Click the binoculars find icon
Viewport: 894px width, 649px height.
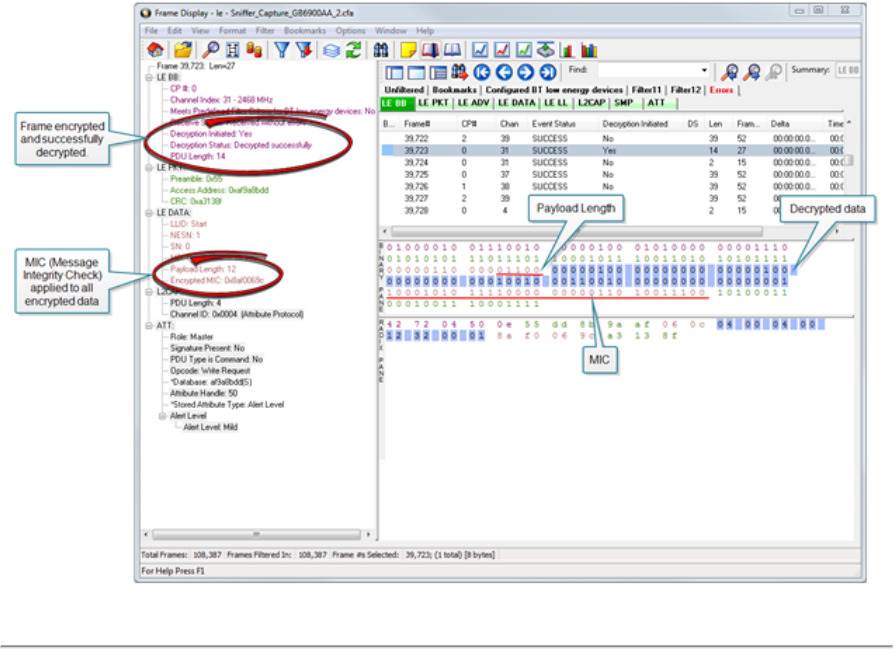click(x=381, y=49)
